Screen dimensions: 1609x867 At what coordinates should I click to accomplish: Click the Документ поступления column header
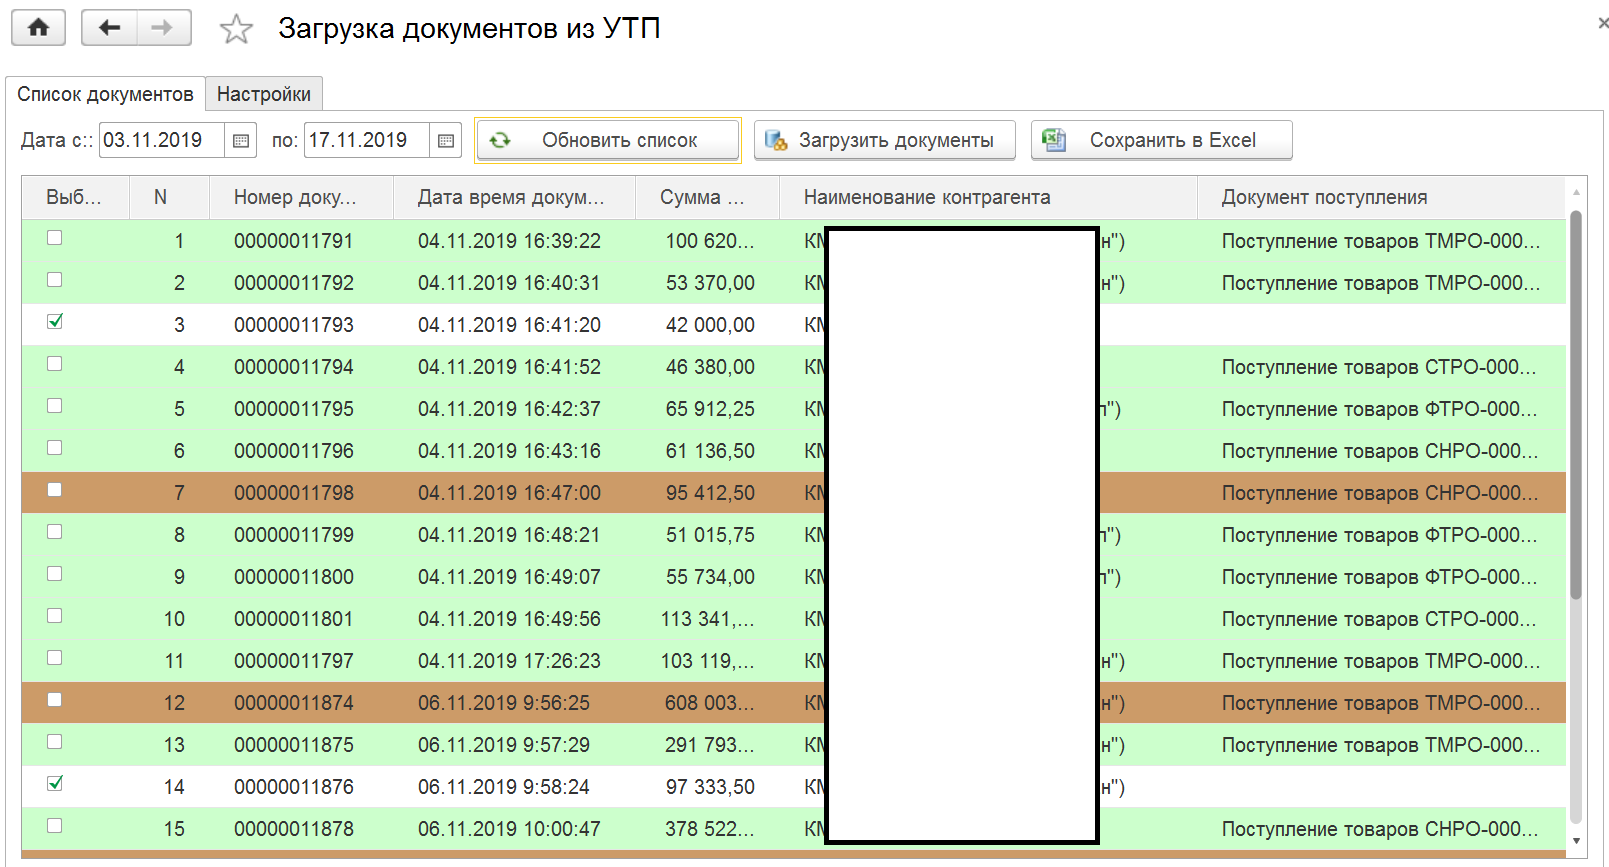coord(1324,198)
